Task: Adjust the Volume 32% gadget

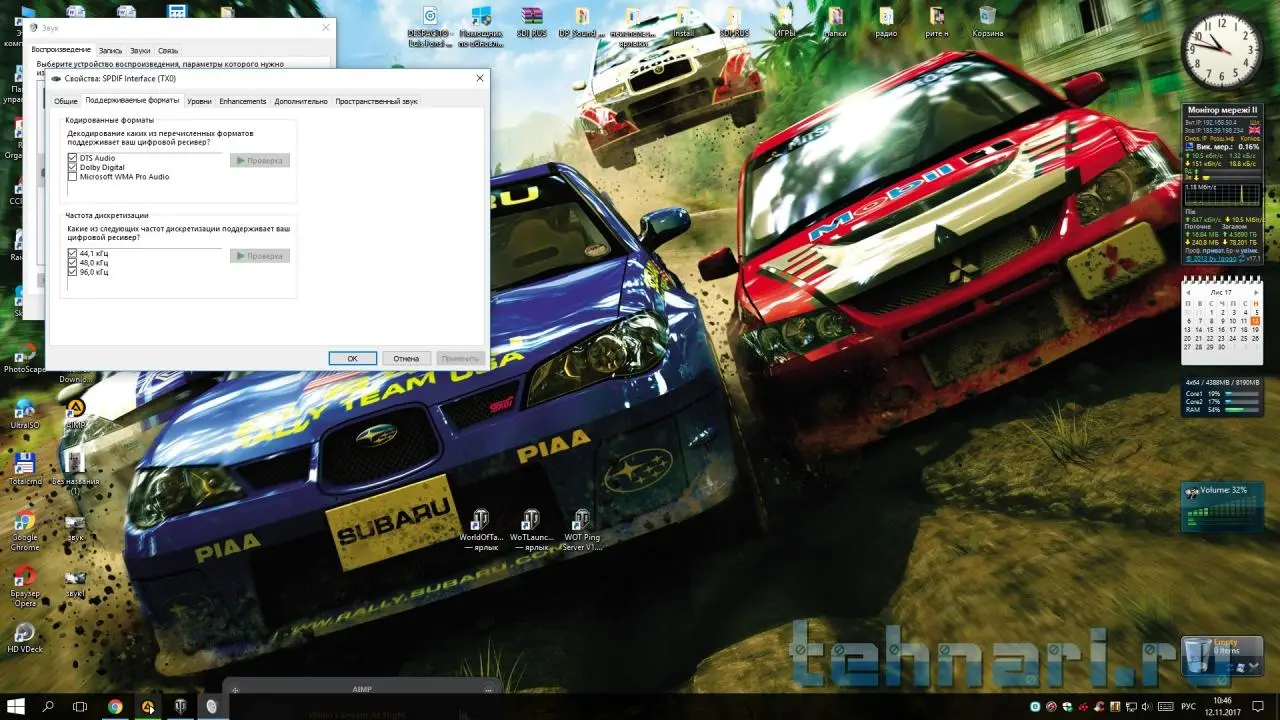Action: 1221,507
